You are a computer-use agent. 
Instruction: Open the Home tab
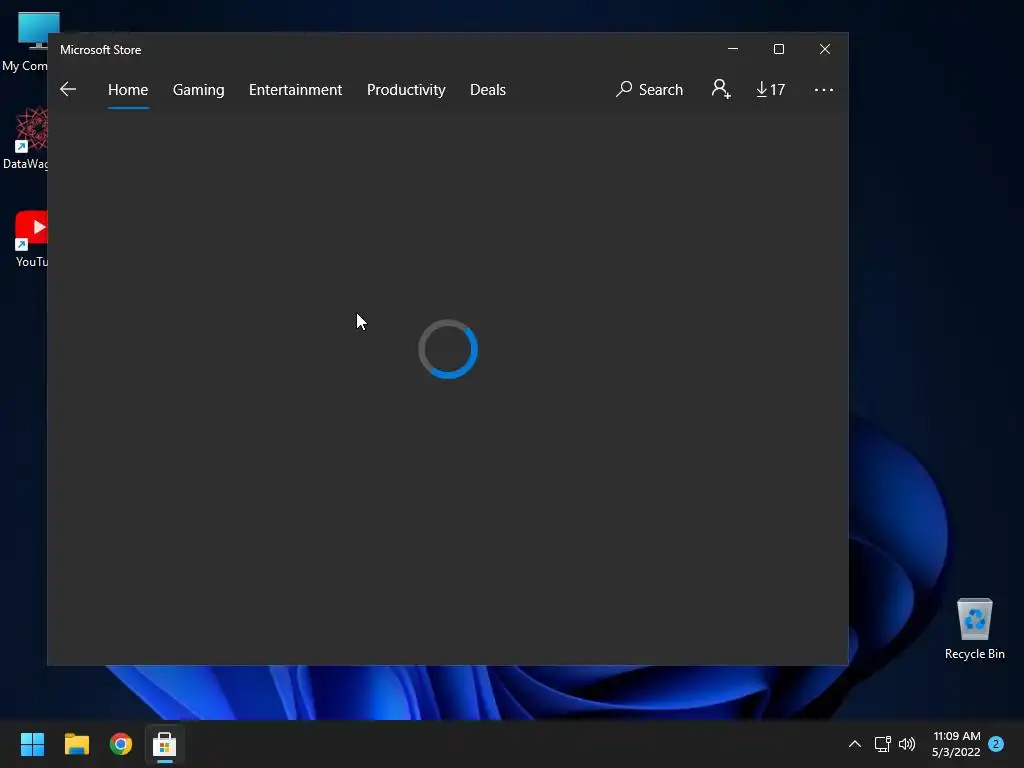pyautogui.click(x=128, y=89)
